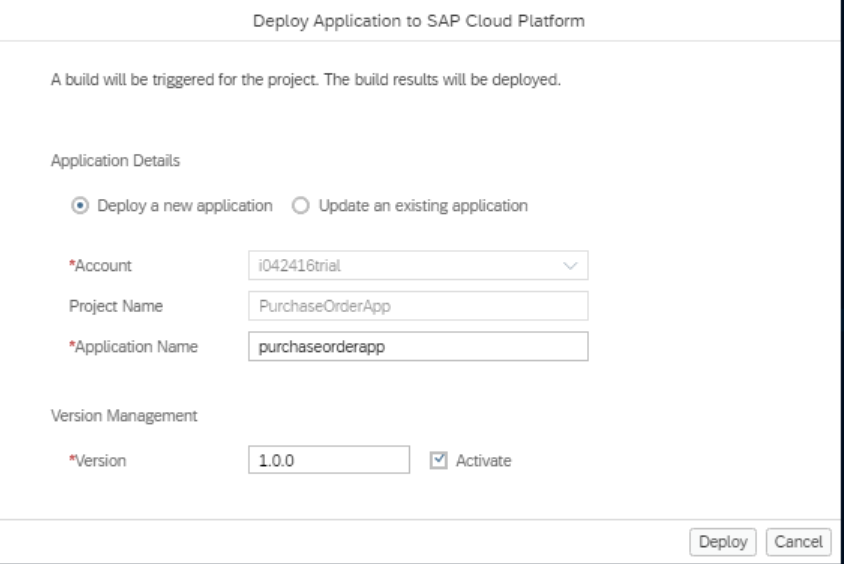
Task: Click the Deploy button
Action: point(722,542)
